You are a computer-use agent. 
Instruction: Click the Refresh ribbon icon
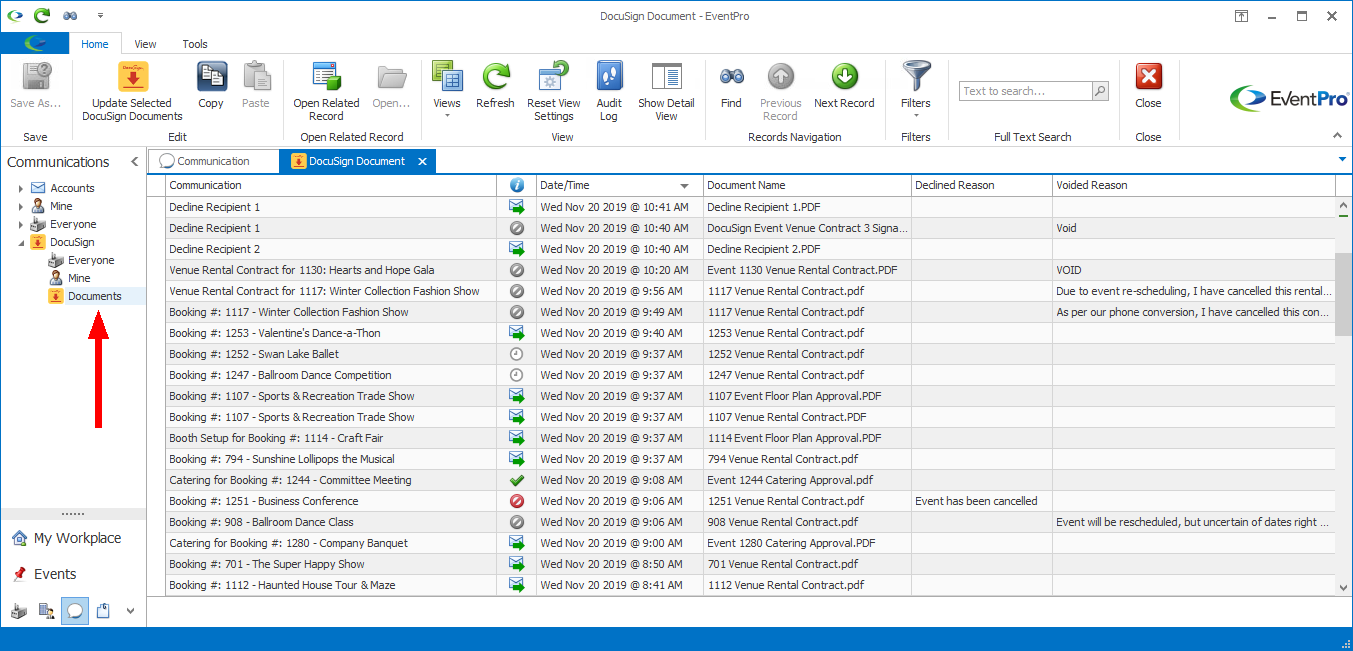pos(495,78)
